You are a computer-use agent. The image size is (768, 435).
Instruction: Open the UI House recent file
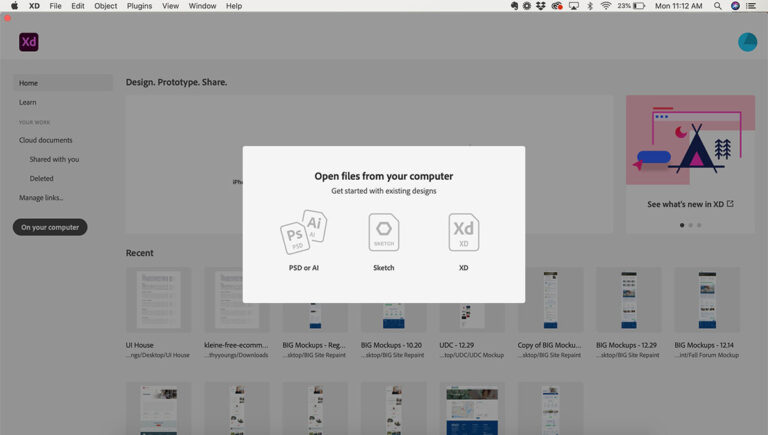click(x=158, y=300)
